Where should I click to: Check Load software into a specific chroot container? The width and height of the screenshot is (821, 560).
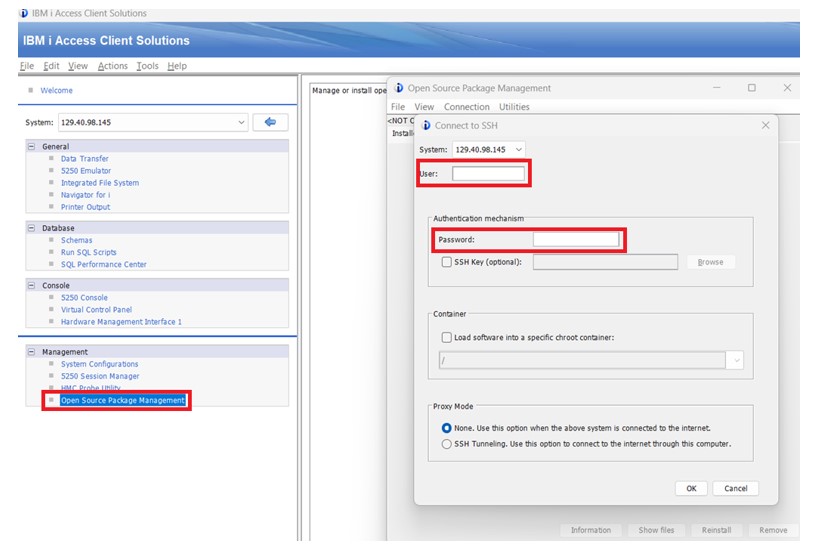(x=447, y=337)
